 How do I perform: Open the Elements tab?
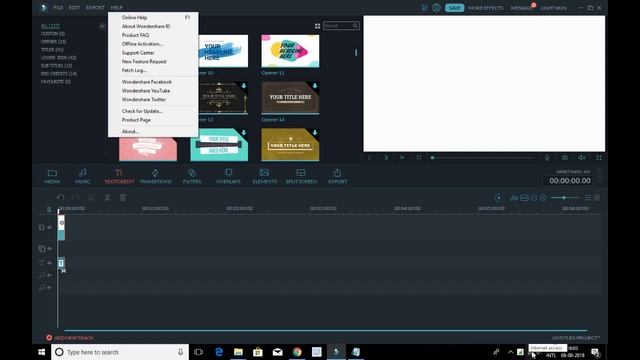(264, 176)
